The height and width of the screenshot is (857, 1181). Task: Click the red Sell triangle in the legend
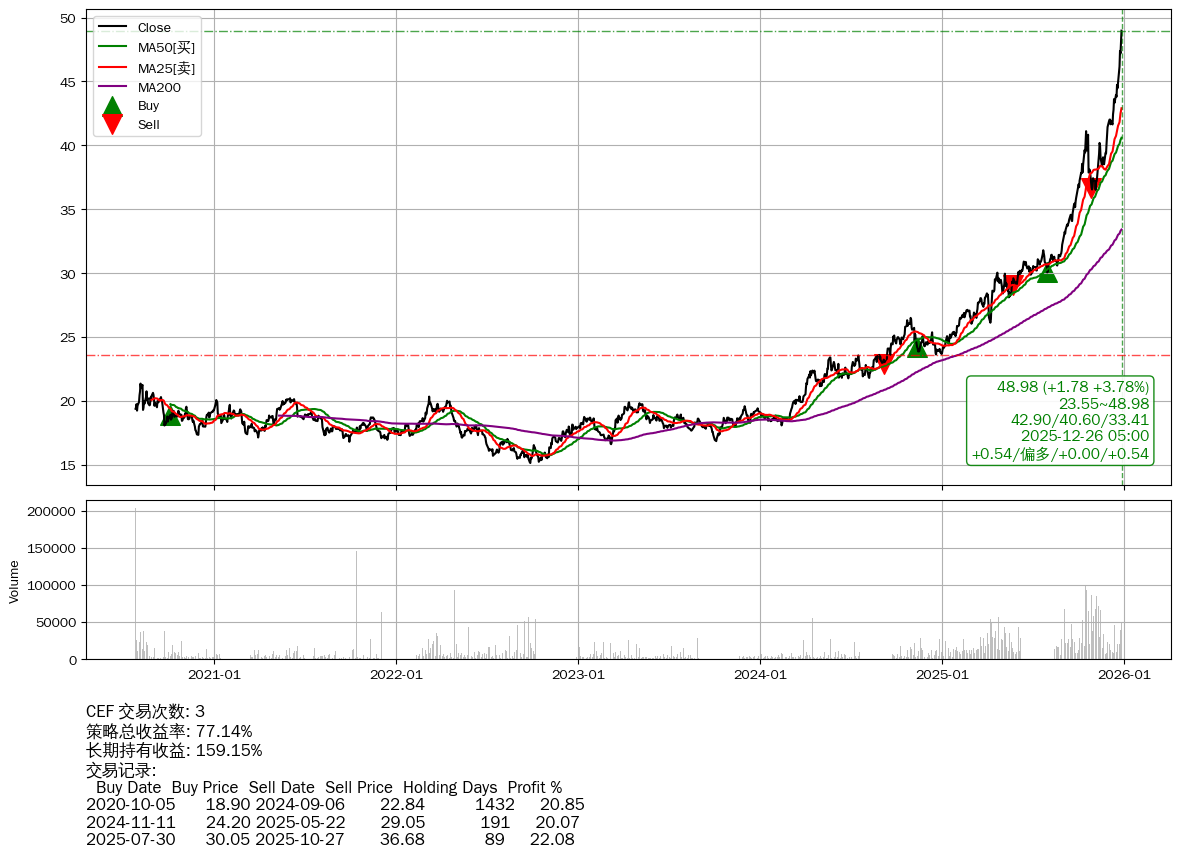click(x=113, y=125)
